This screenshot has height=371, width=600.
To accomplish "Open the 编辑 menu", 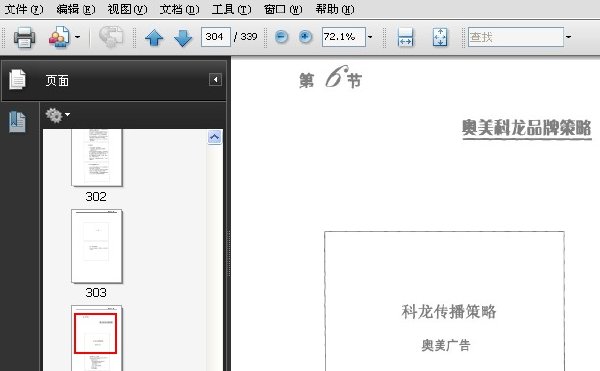I will coord(75,9).
